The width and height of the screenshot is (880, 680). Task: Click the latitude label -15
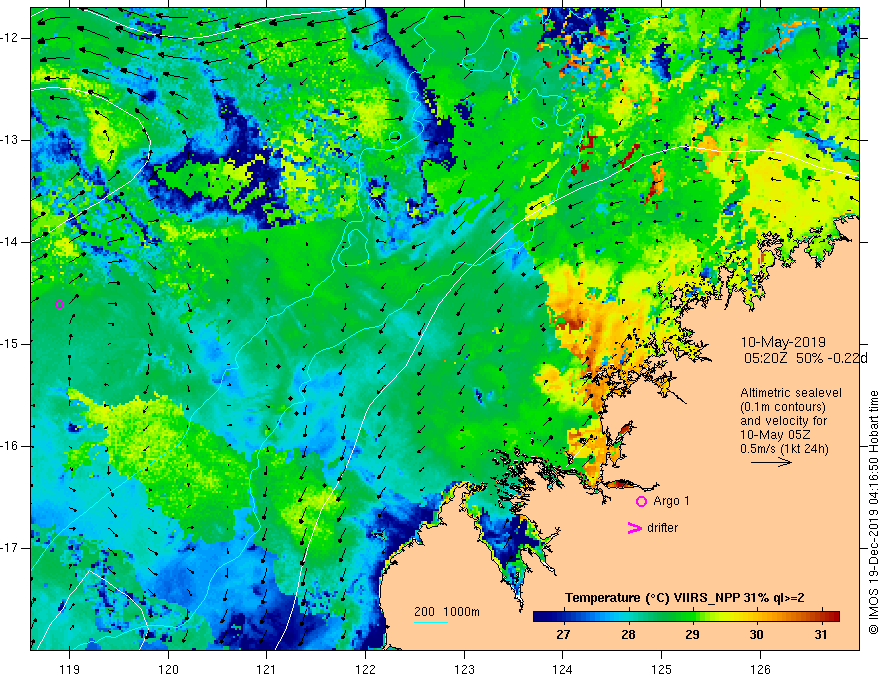(x=10, y=344)
